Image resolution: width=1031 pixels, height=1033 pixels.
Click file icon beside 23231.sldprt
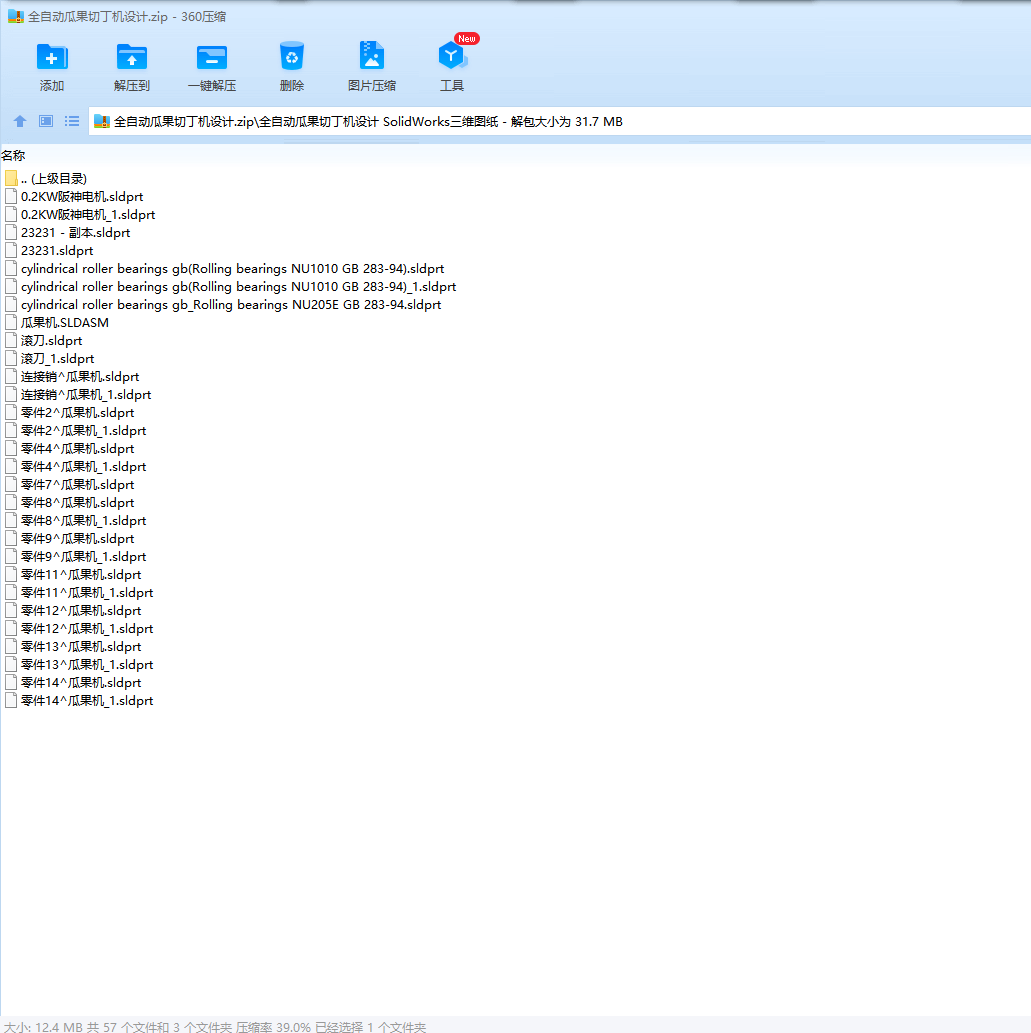click(11, 250)
